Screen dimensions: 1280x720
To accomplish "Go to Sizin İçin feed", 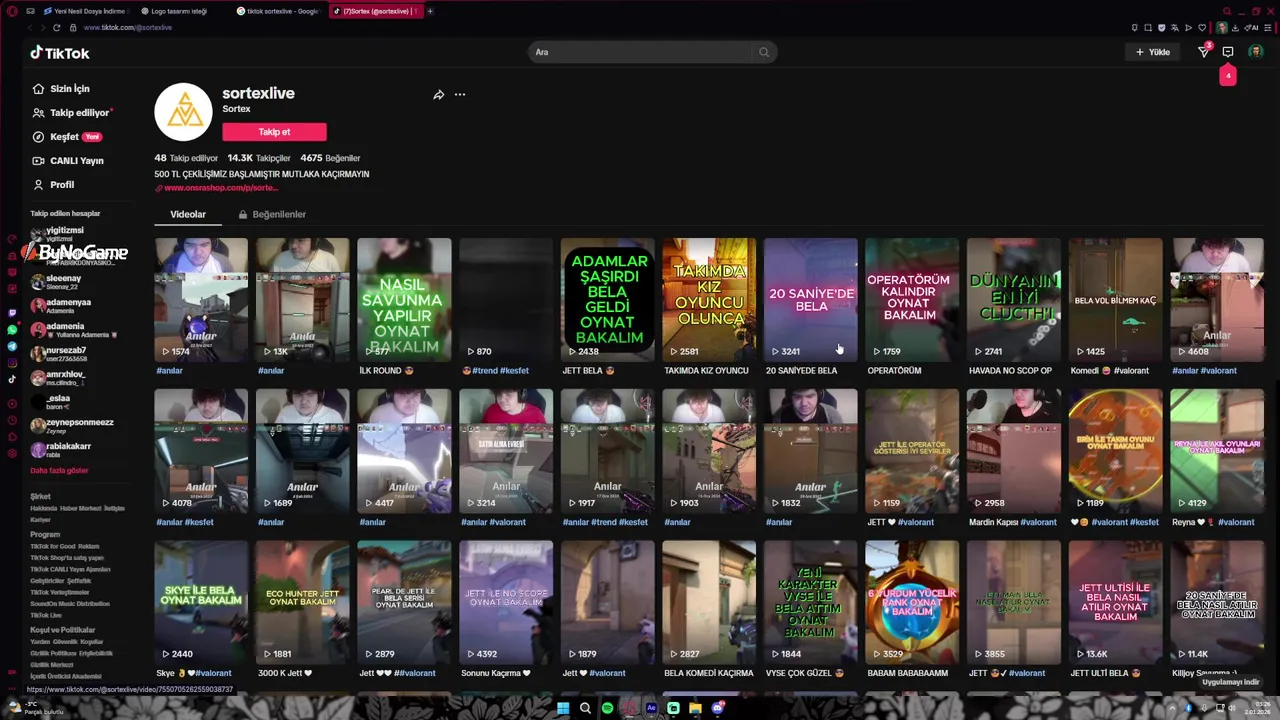I will click(x=62, y=89).
